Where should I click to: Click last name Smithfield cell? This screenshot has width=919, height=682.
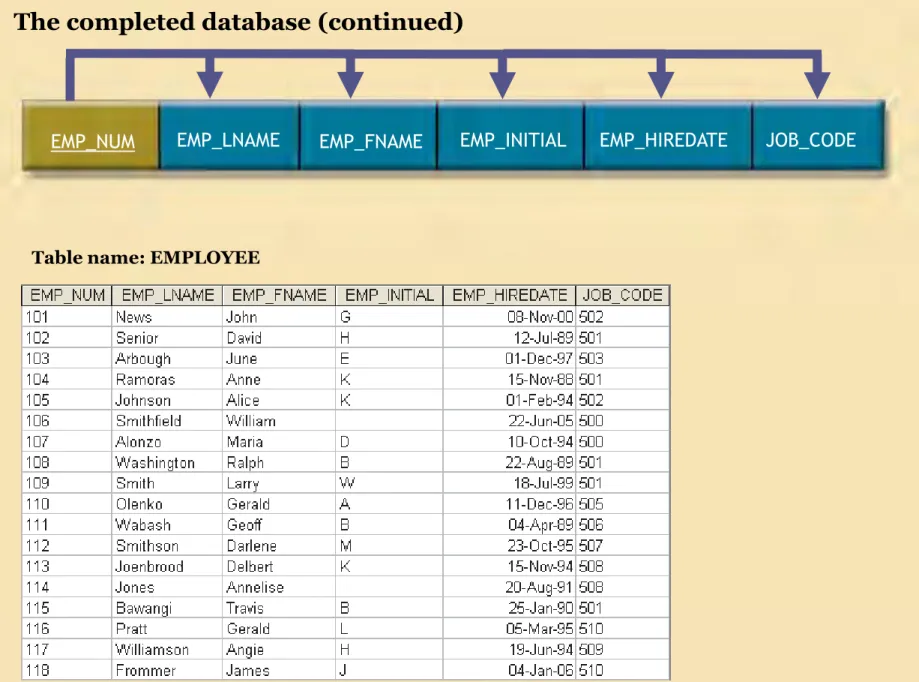167,421
